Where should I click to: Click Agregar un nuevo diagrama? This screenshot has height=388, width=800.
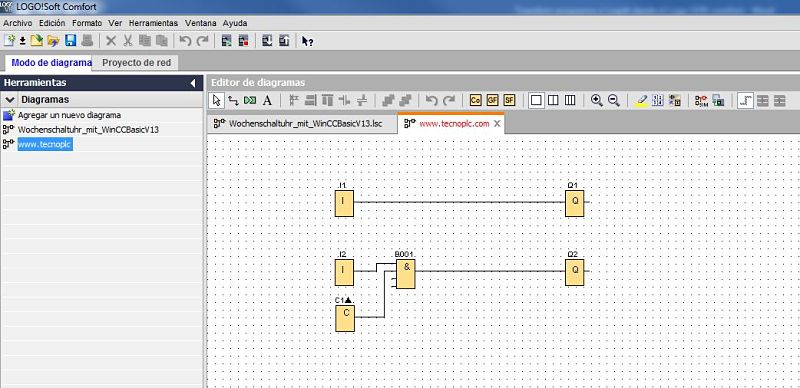click(69, 115)
